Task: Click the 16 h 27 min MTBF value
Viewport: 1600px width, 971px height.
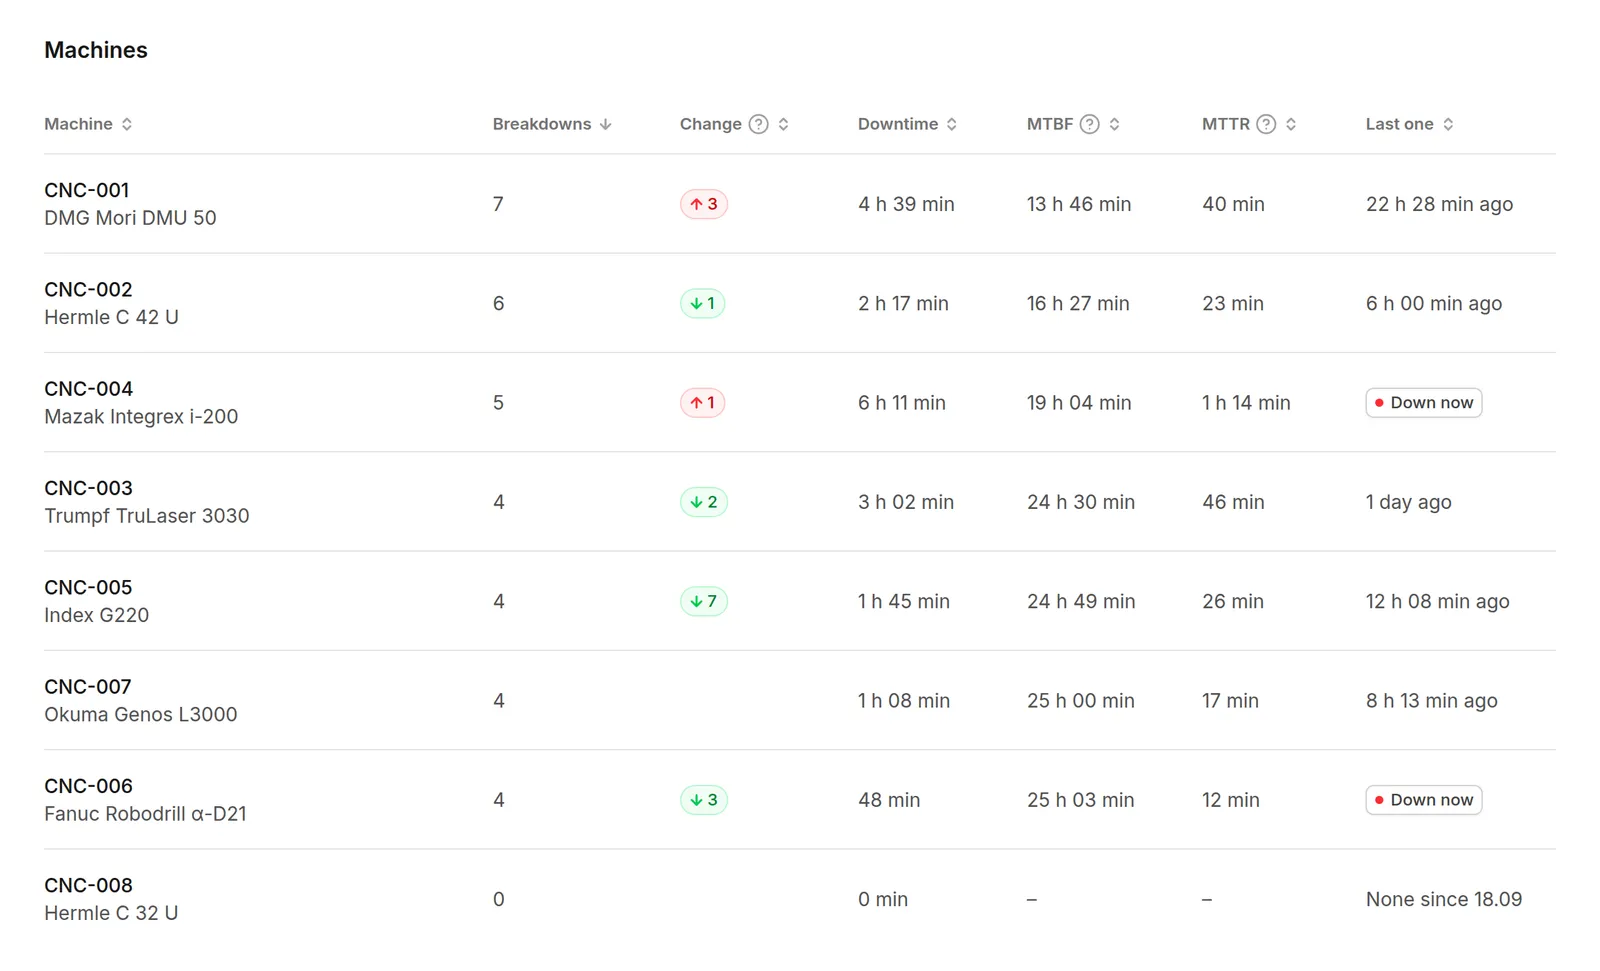Action: click(x=1078, y=303)
